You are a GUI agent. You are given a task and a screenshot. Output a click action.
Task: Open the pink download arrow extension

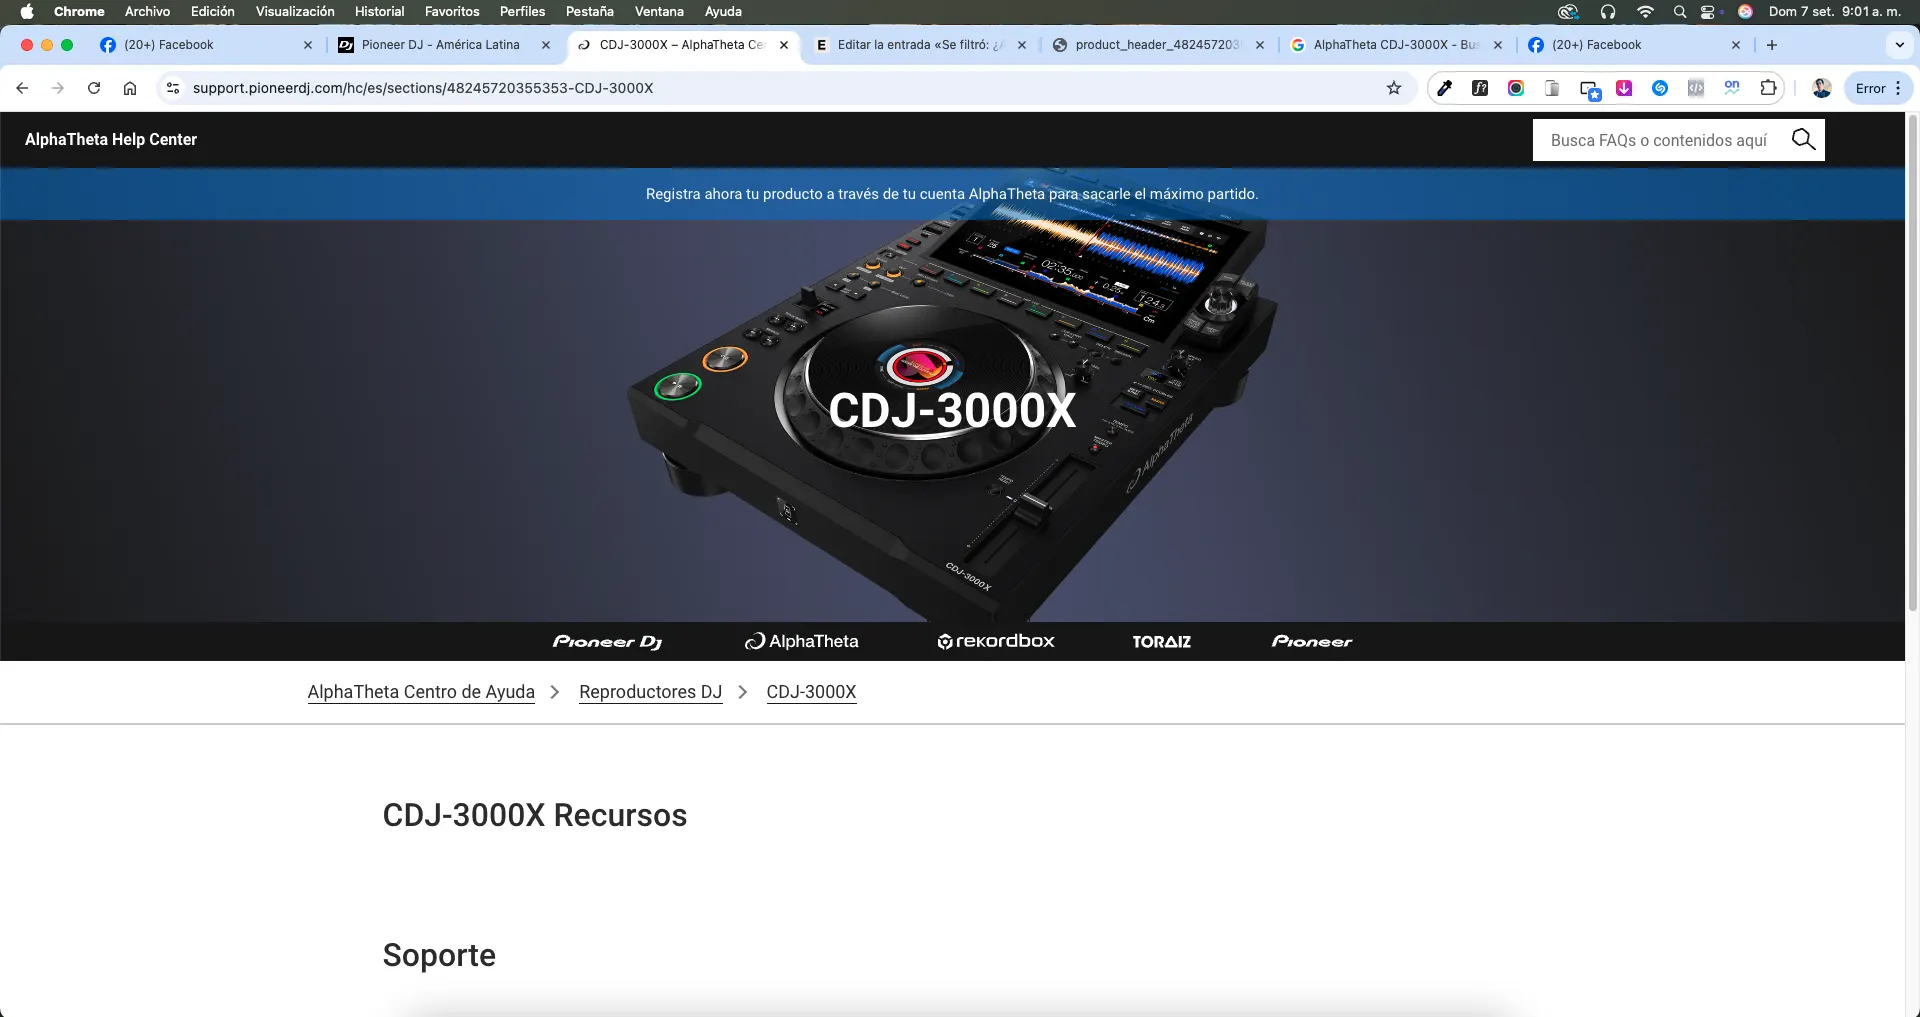(1624, 88)
